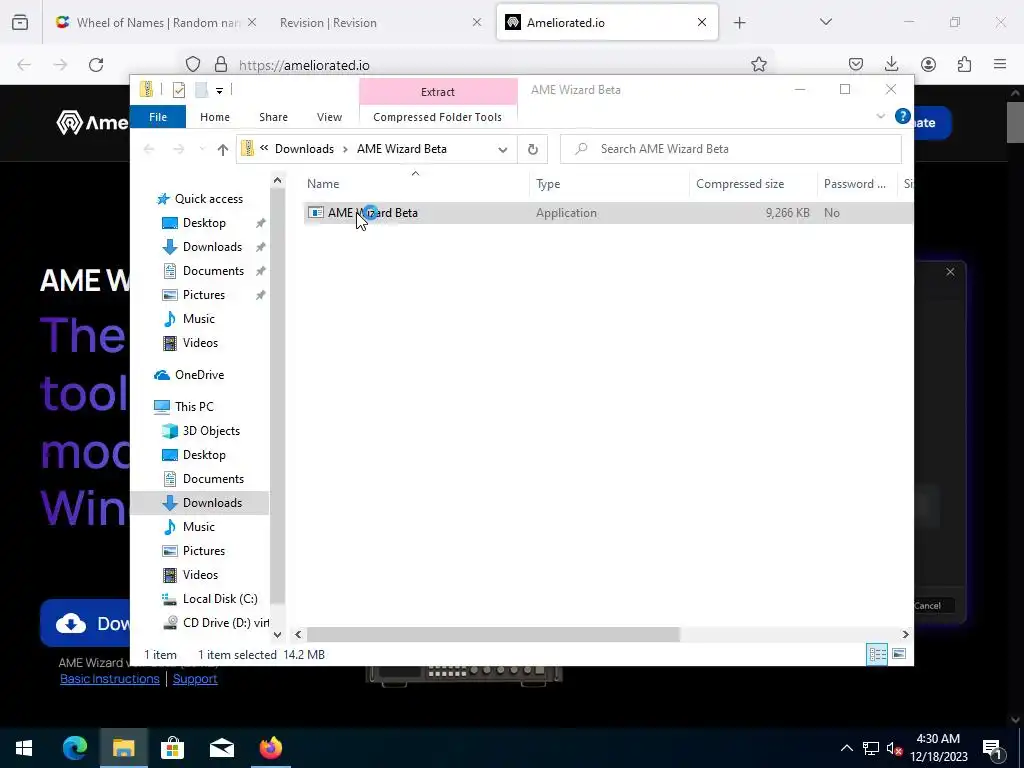Viewport: 1024px width, 768px height.
Task: Sort by Compressed size column header
Action: [x=740, y=184]
